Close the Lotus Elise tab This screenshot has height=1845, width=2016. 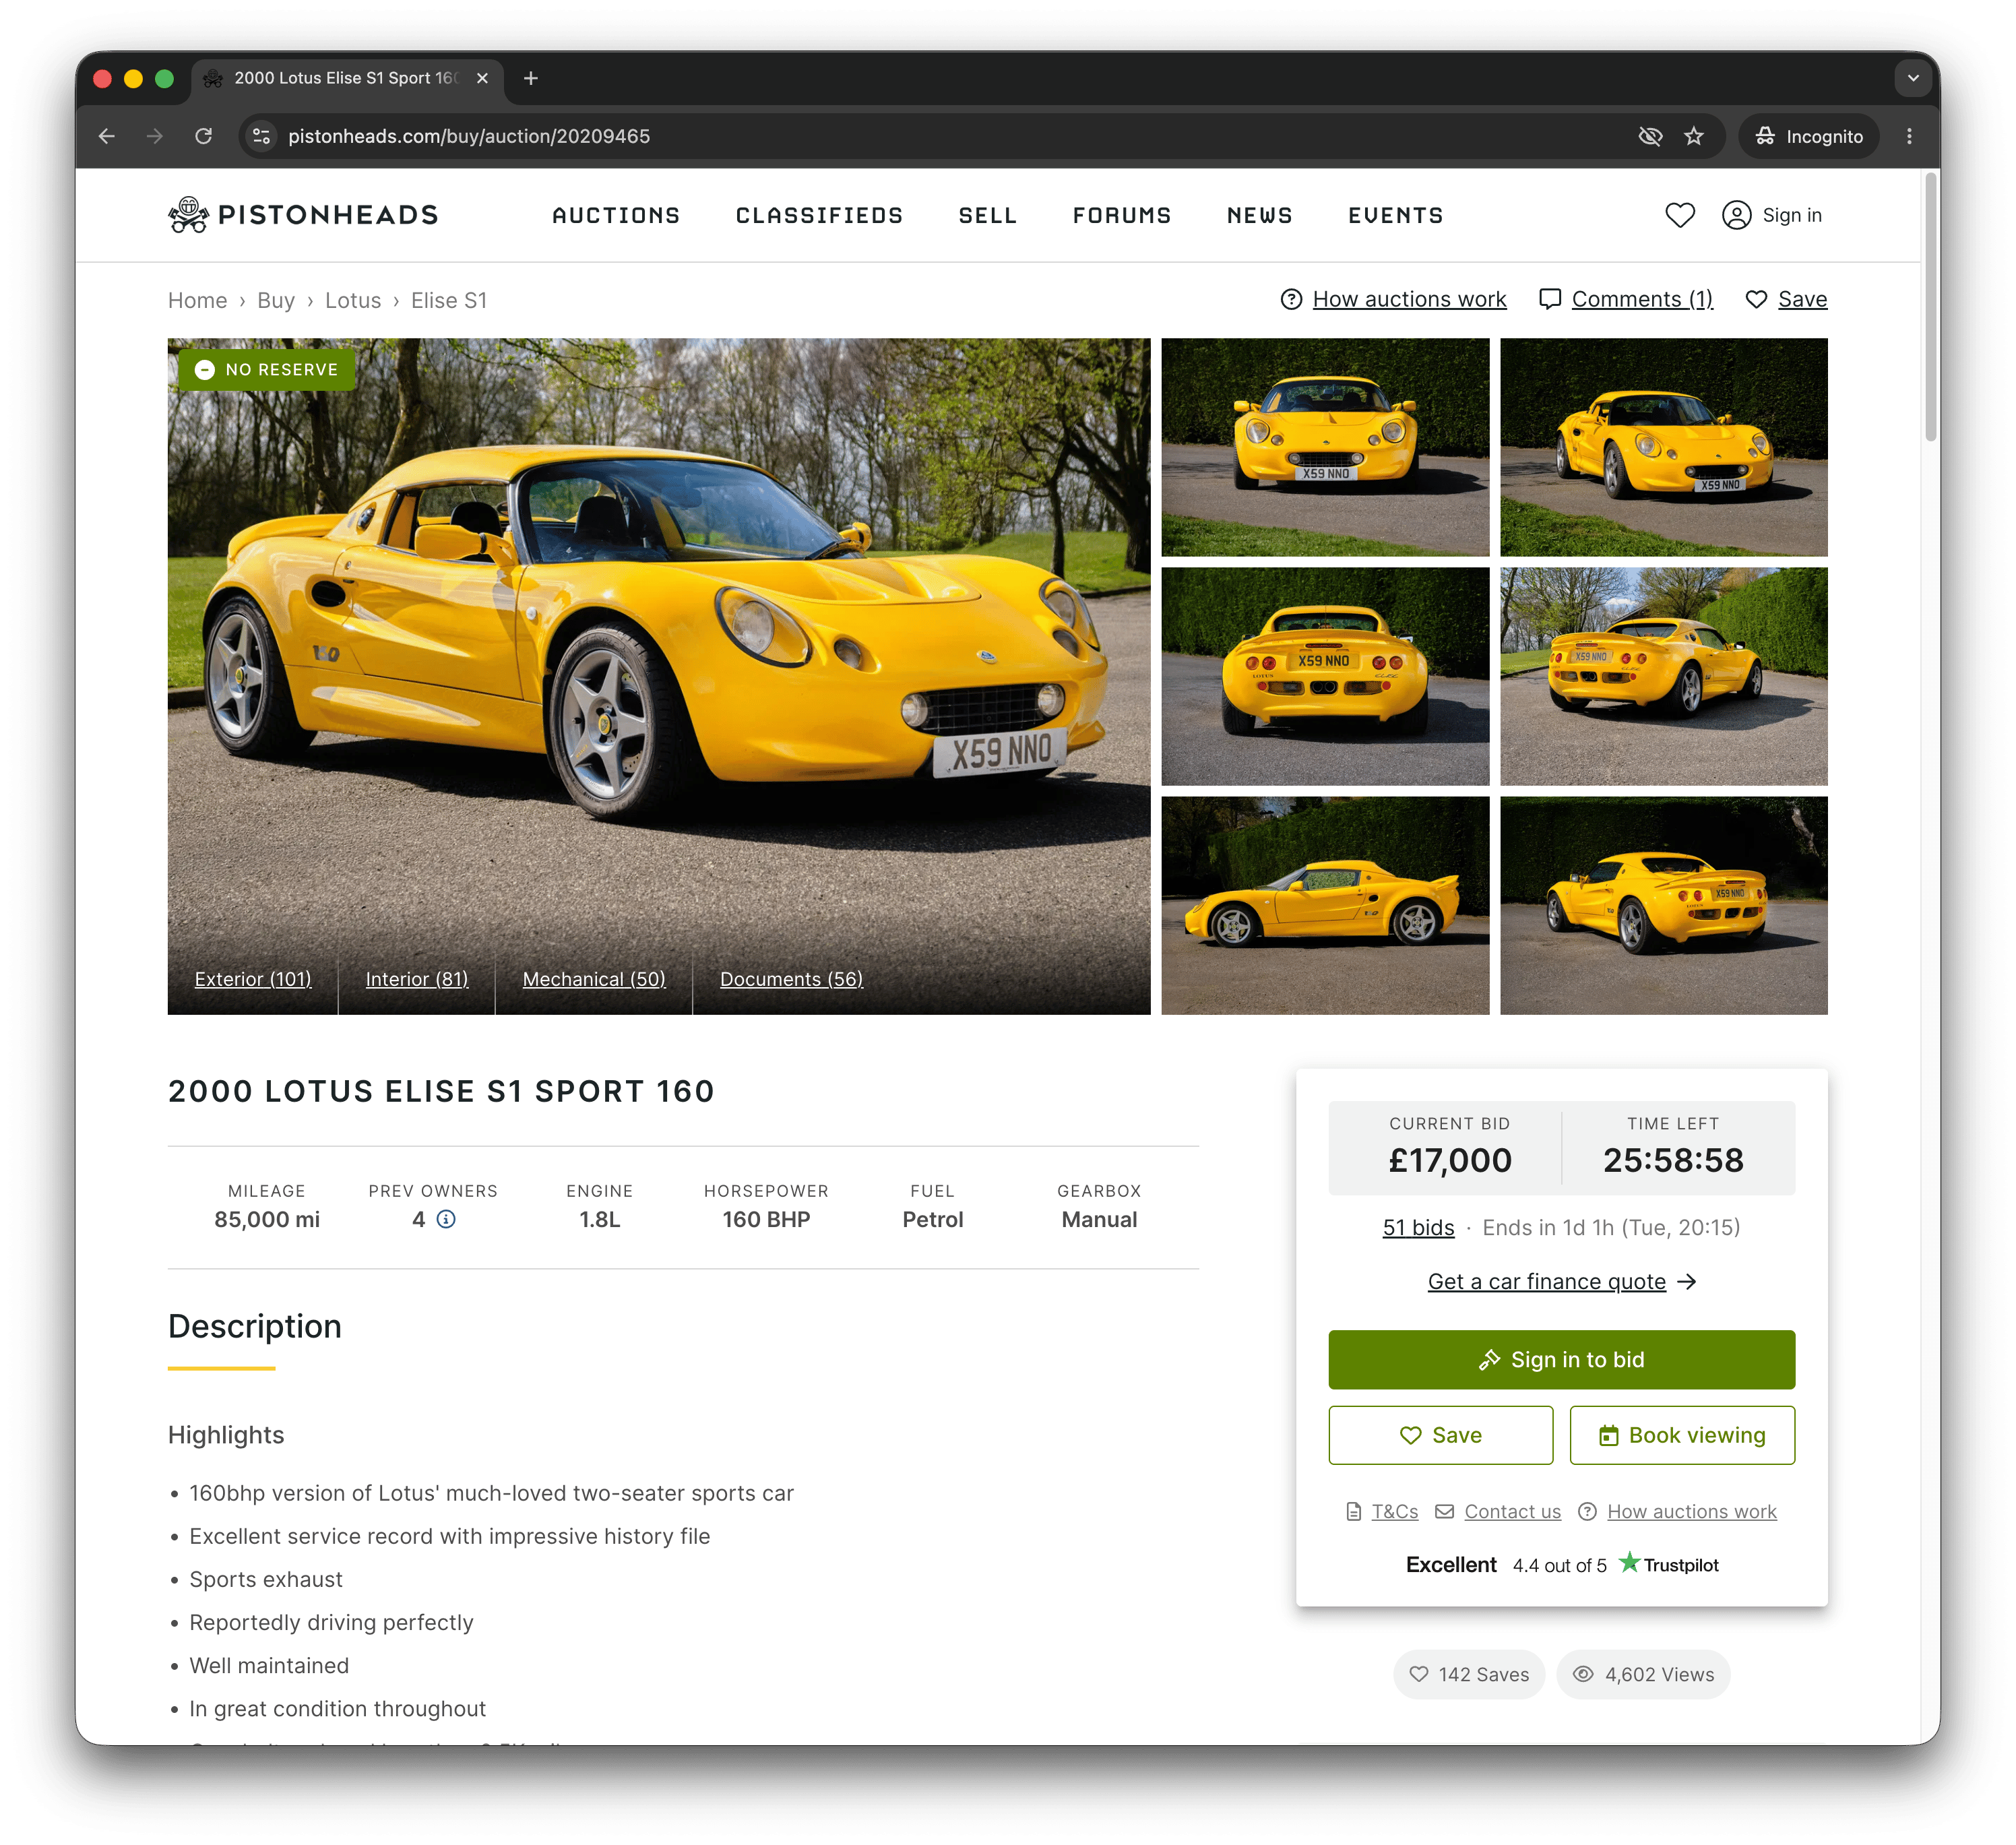click(x=482, y=78)
